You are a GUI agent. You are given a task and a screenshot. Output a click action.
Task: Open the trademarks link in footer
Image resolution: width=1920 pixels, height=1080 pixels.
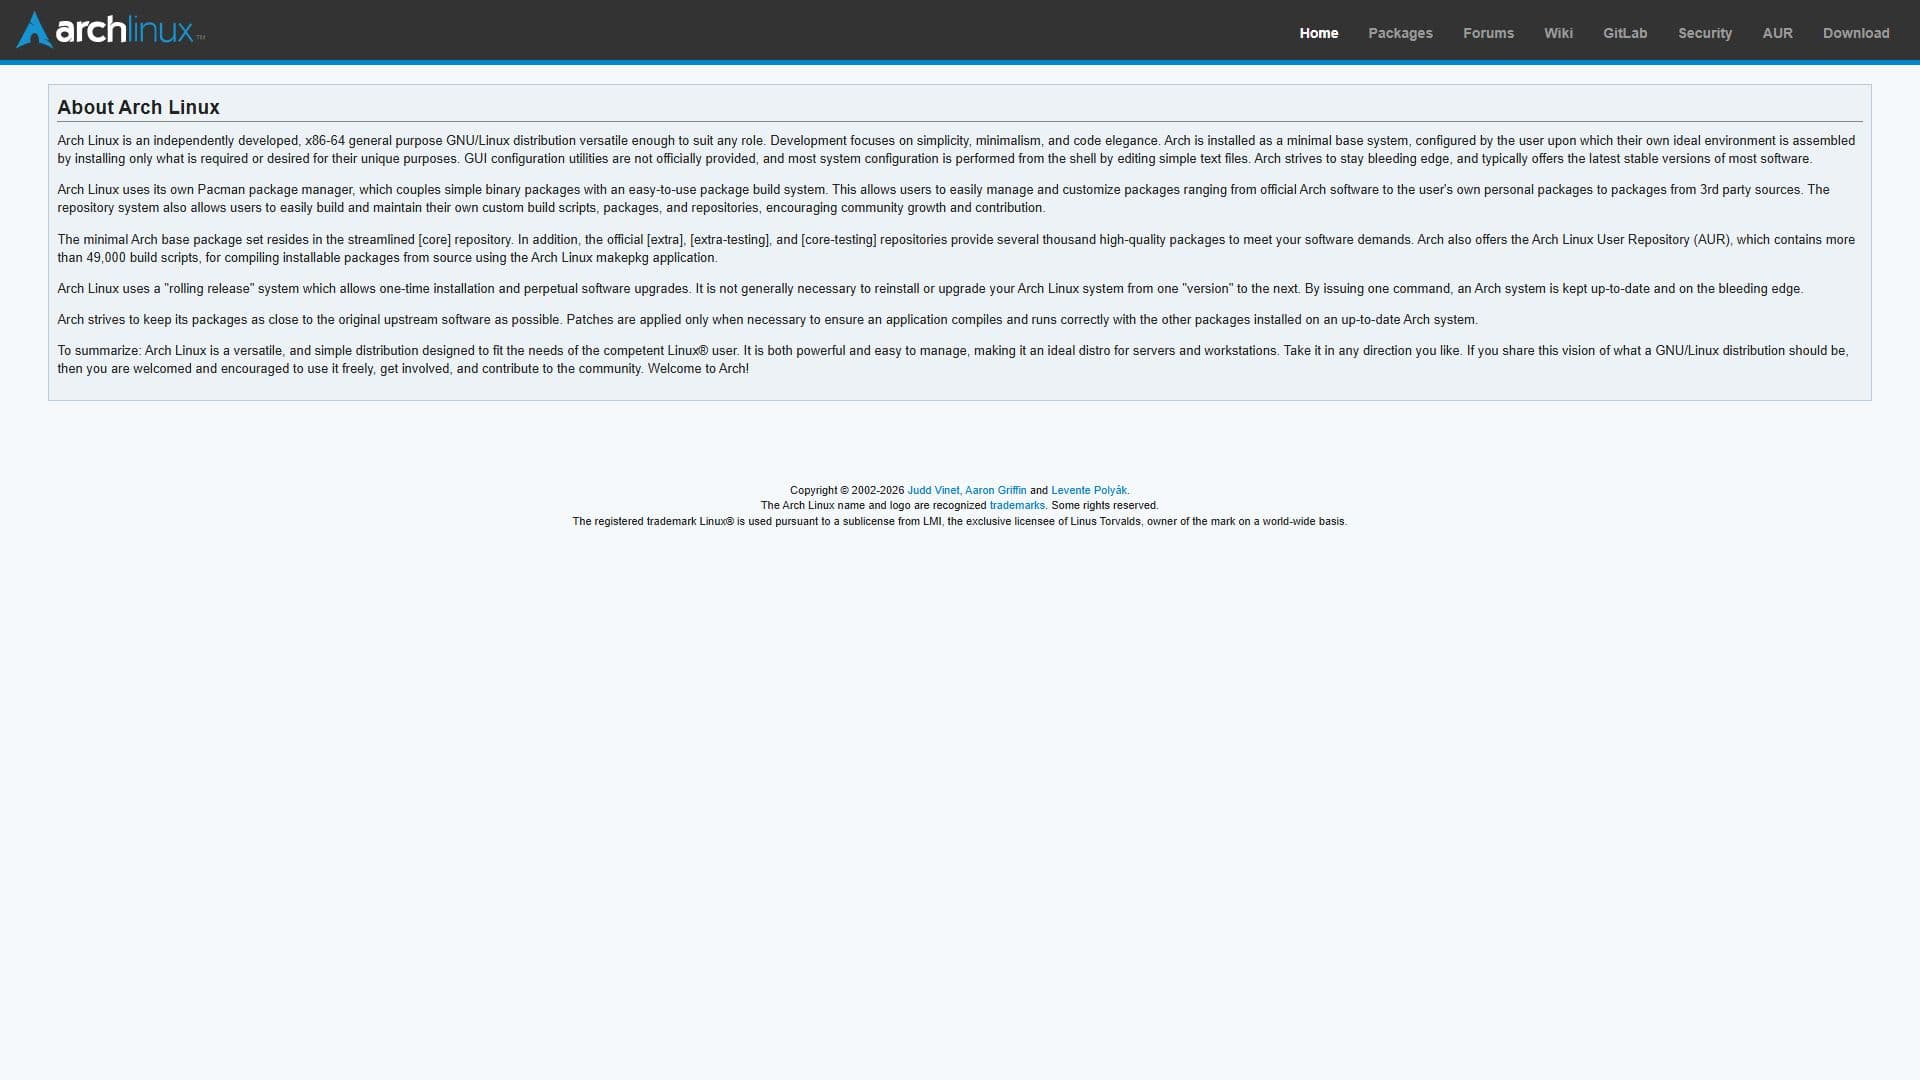1017,505
